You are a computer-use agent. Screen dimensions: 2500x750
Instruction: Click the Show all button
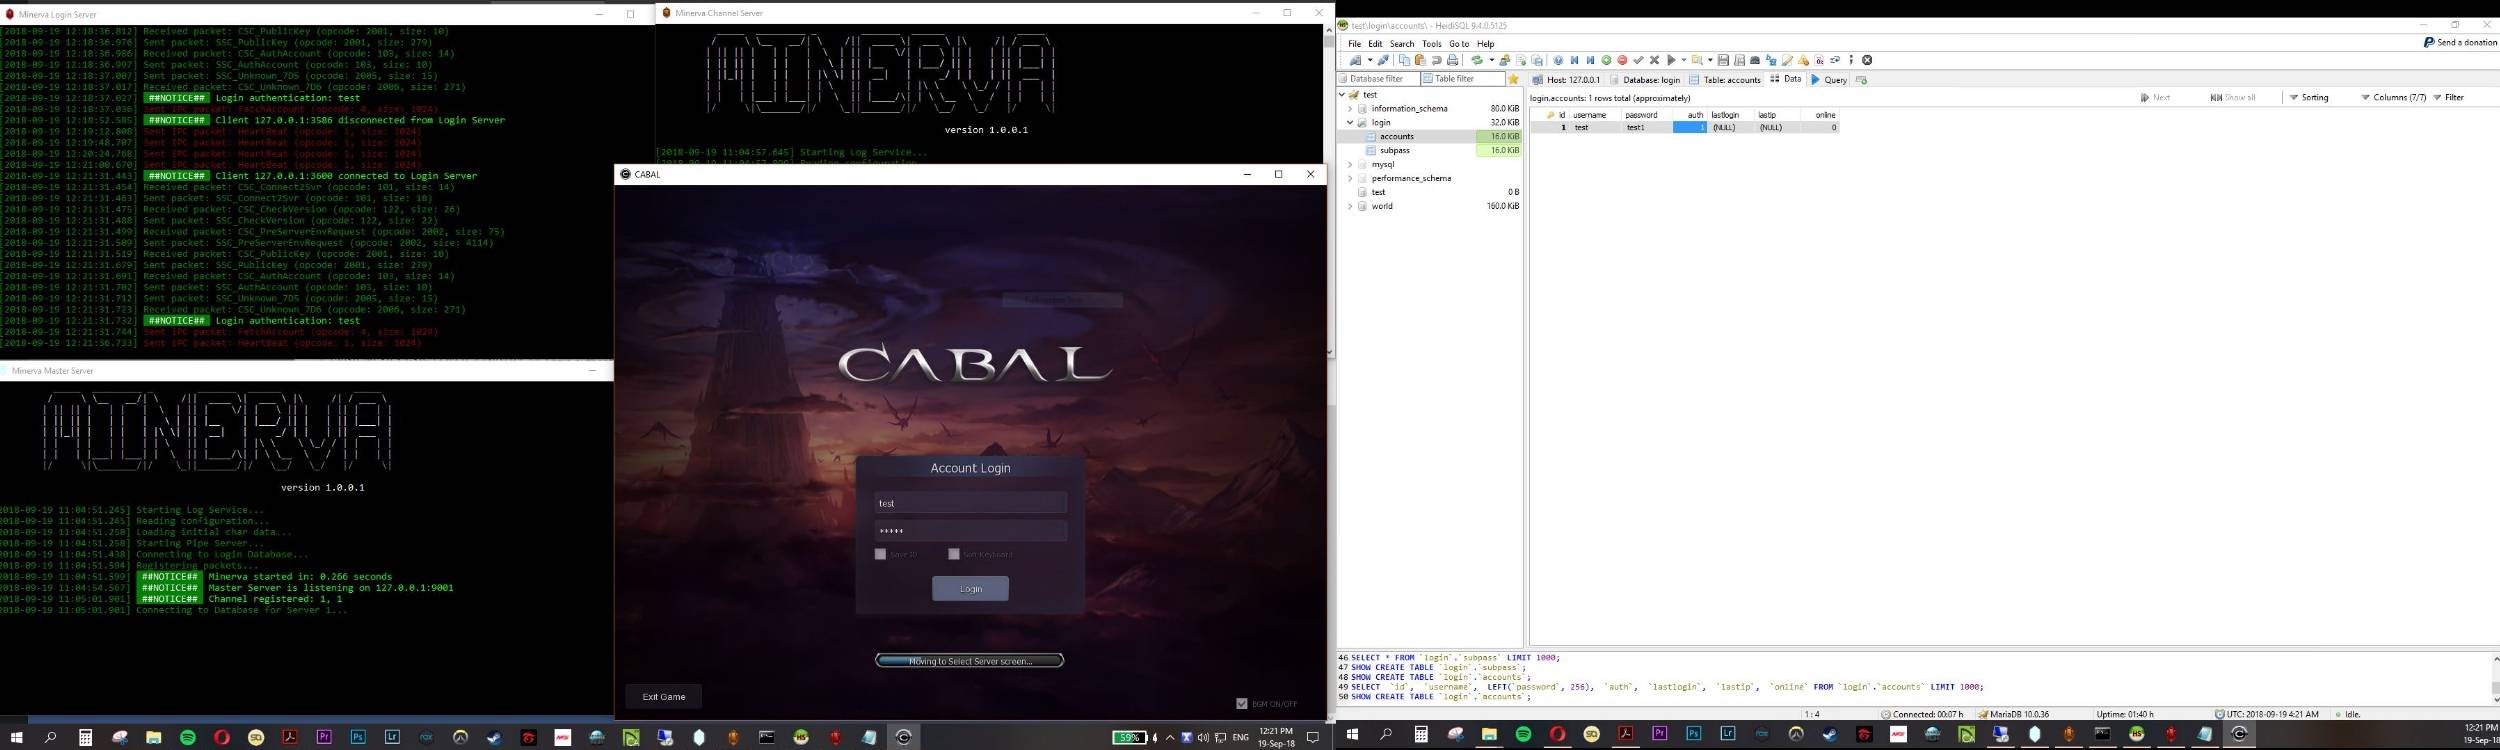(2232, 97)
